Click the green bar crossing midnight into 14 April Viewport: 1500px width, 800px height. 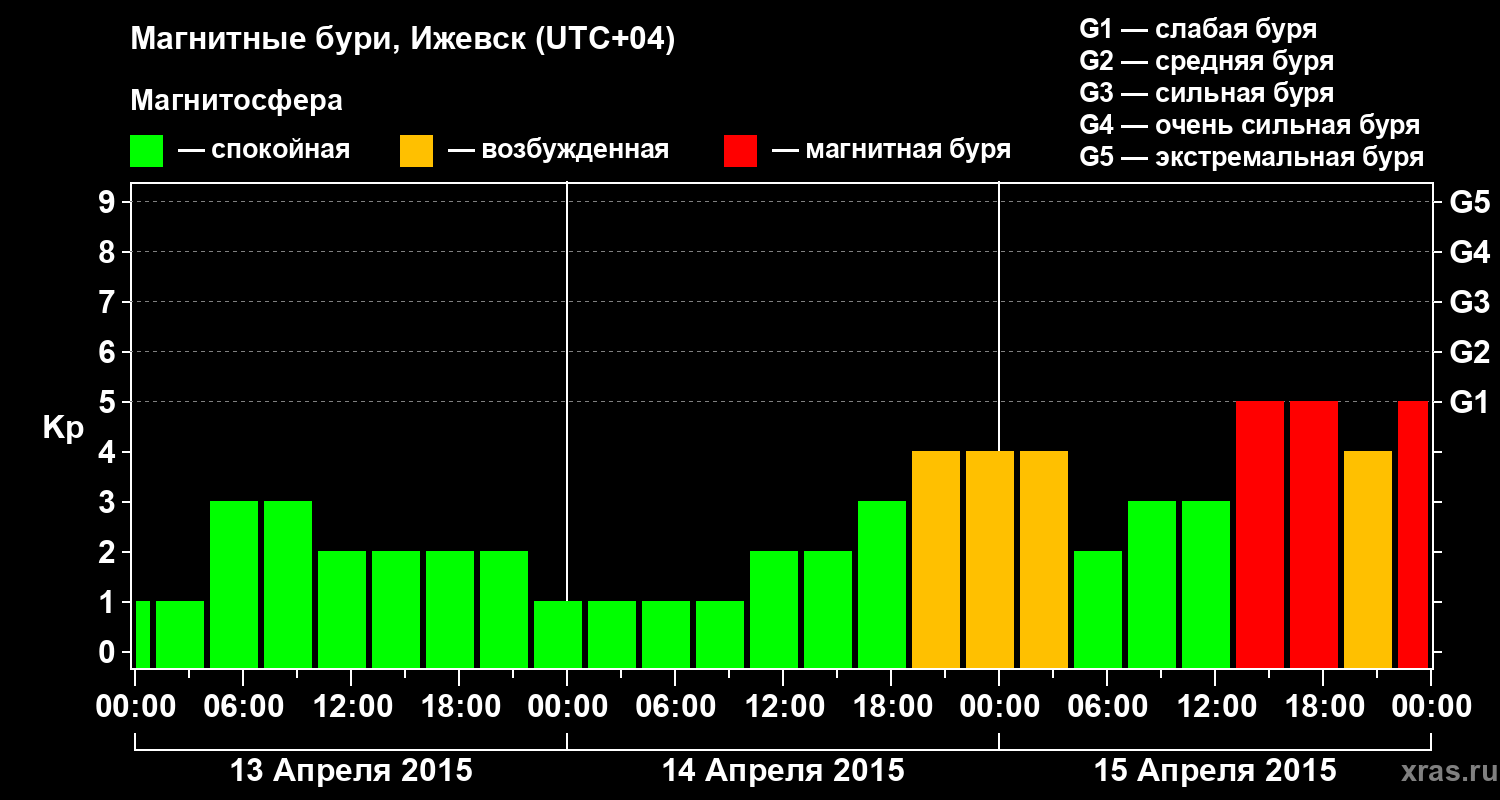pyautogui.click(x=558, y=634)
